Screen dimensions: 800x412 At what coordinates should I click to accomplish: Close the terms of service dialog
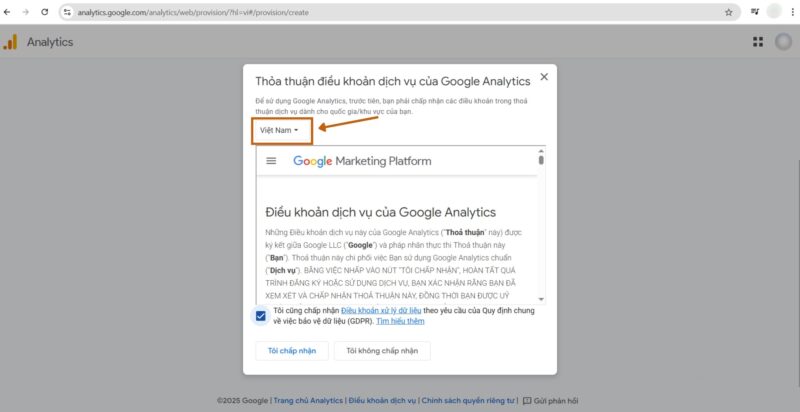click(x=544, y=77)
